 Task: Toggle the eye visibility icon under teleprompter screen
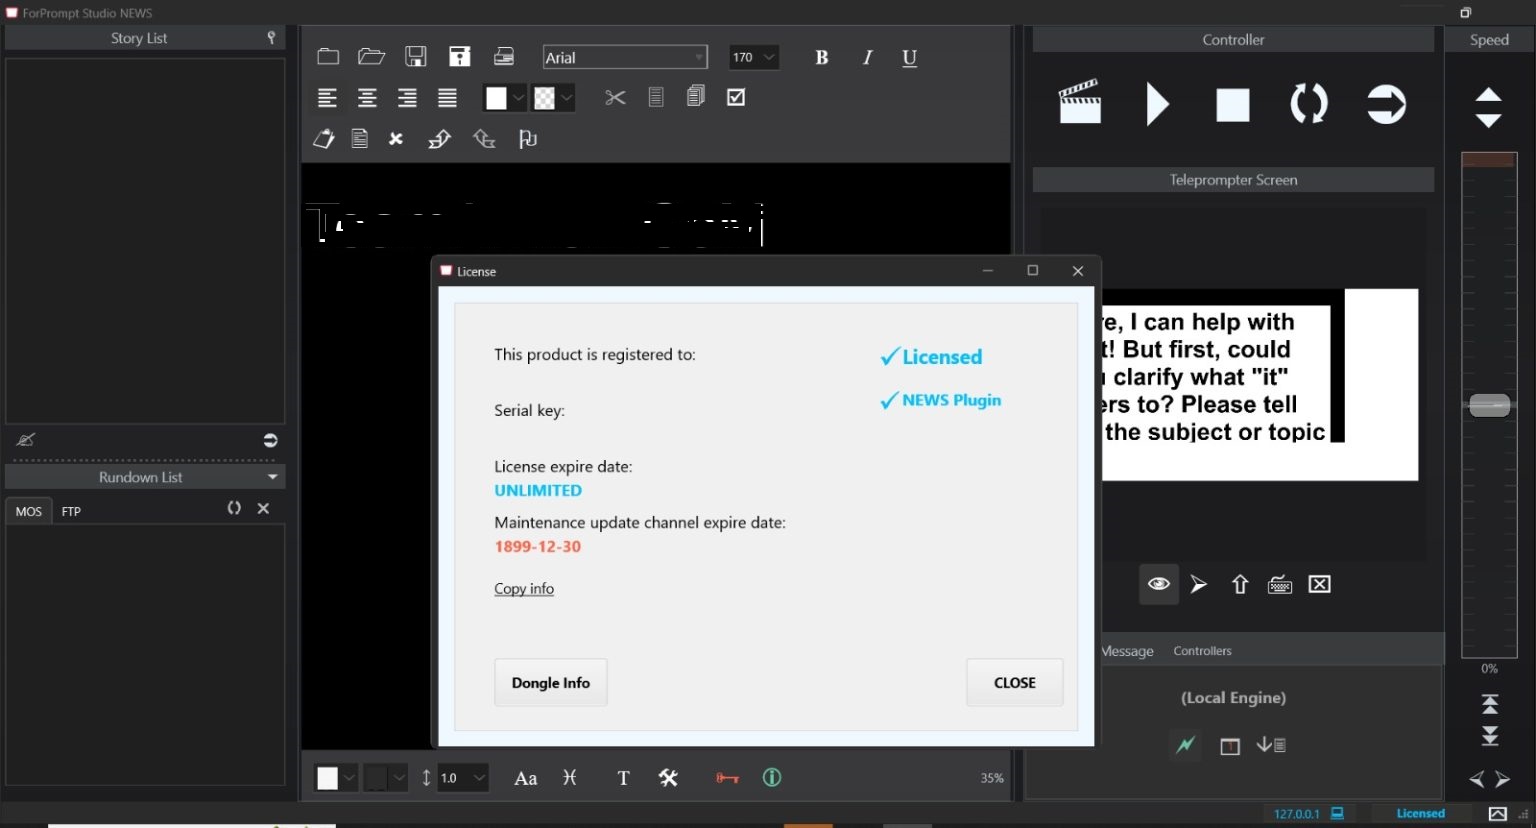pyautogui.click(x=1158, y=585)
